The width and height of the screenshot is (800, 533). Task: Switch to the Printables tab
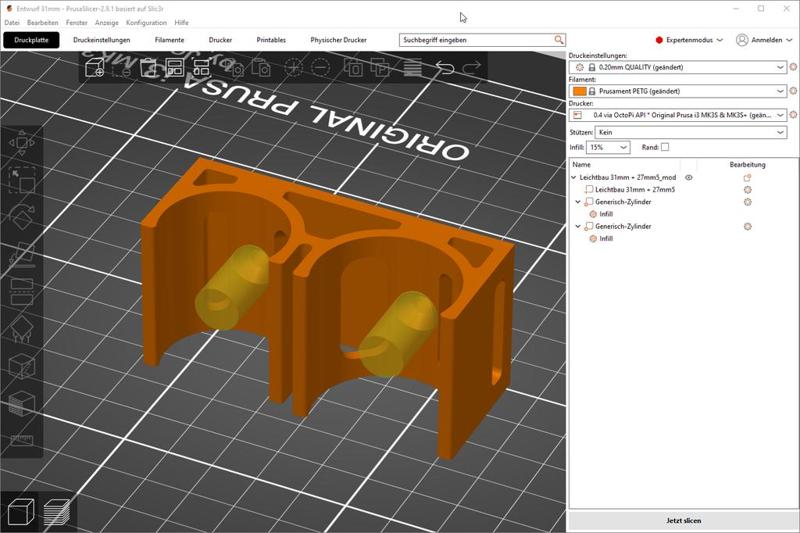click(x=271, y=40)
